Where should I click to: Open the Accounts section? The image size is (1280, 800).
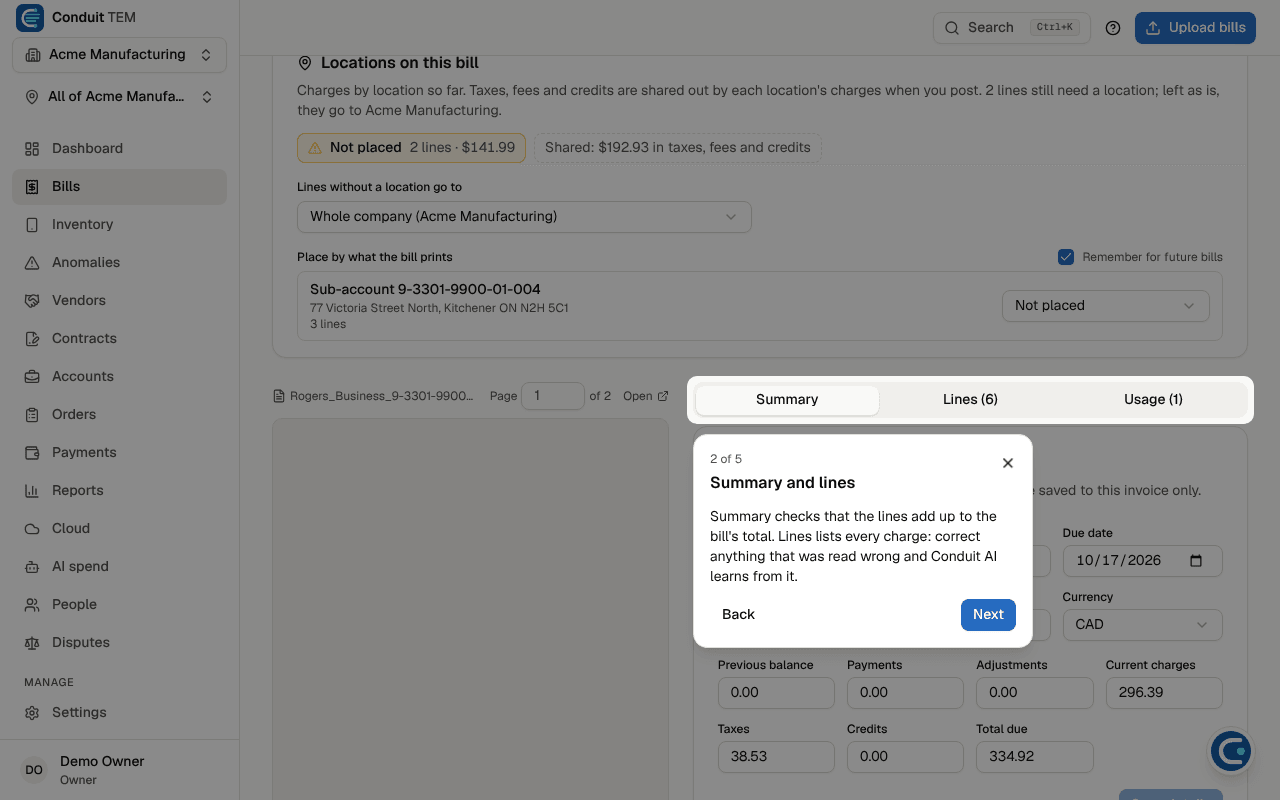(119, 376)
